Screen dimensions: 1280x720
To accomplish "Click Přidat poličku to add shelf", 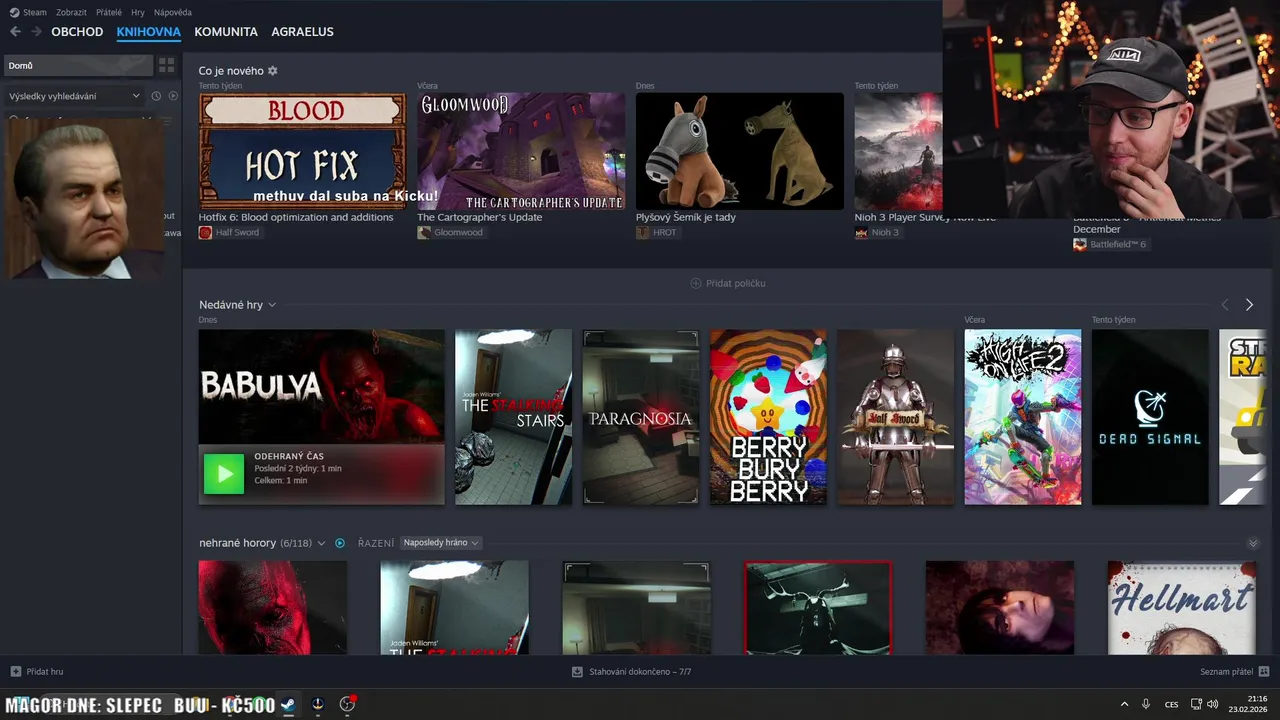I will tap(728, 283).
